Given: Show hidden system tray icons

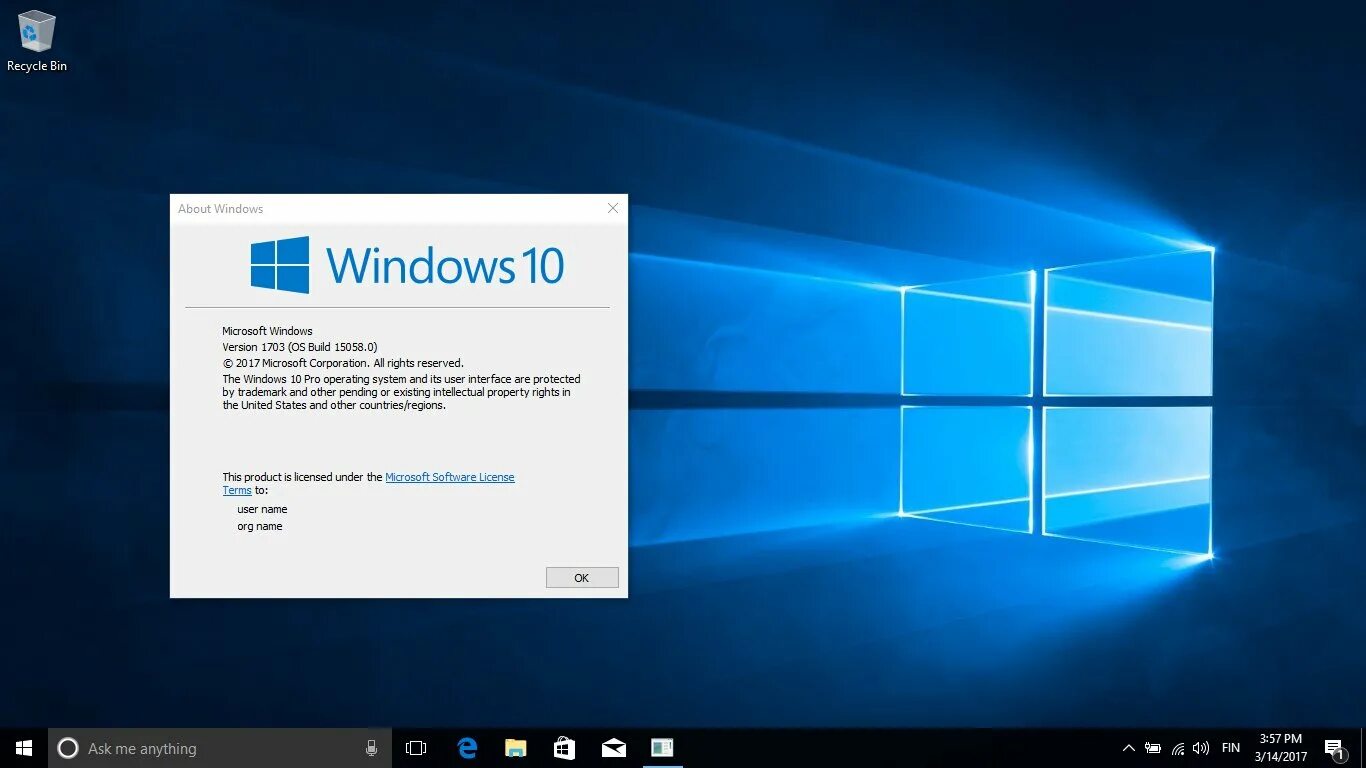Looking at the screenshot, I should (1129, 748).
